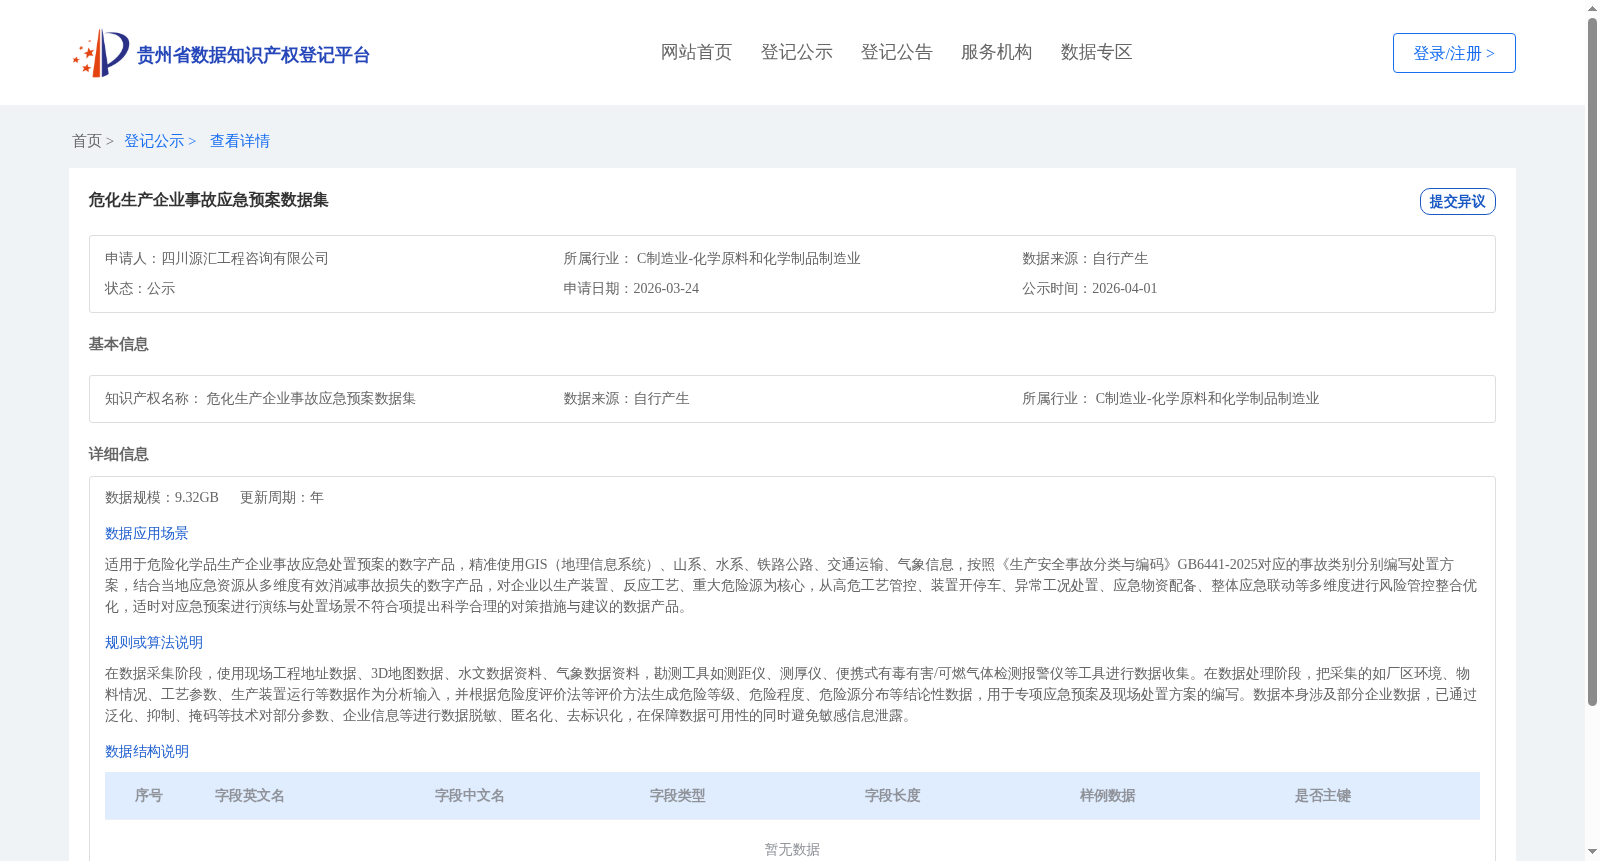Click 数据结构说明 subsection title
1600x861 pixels.
click(x=147, y=752)
